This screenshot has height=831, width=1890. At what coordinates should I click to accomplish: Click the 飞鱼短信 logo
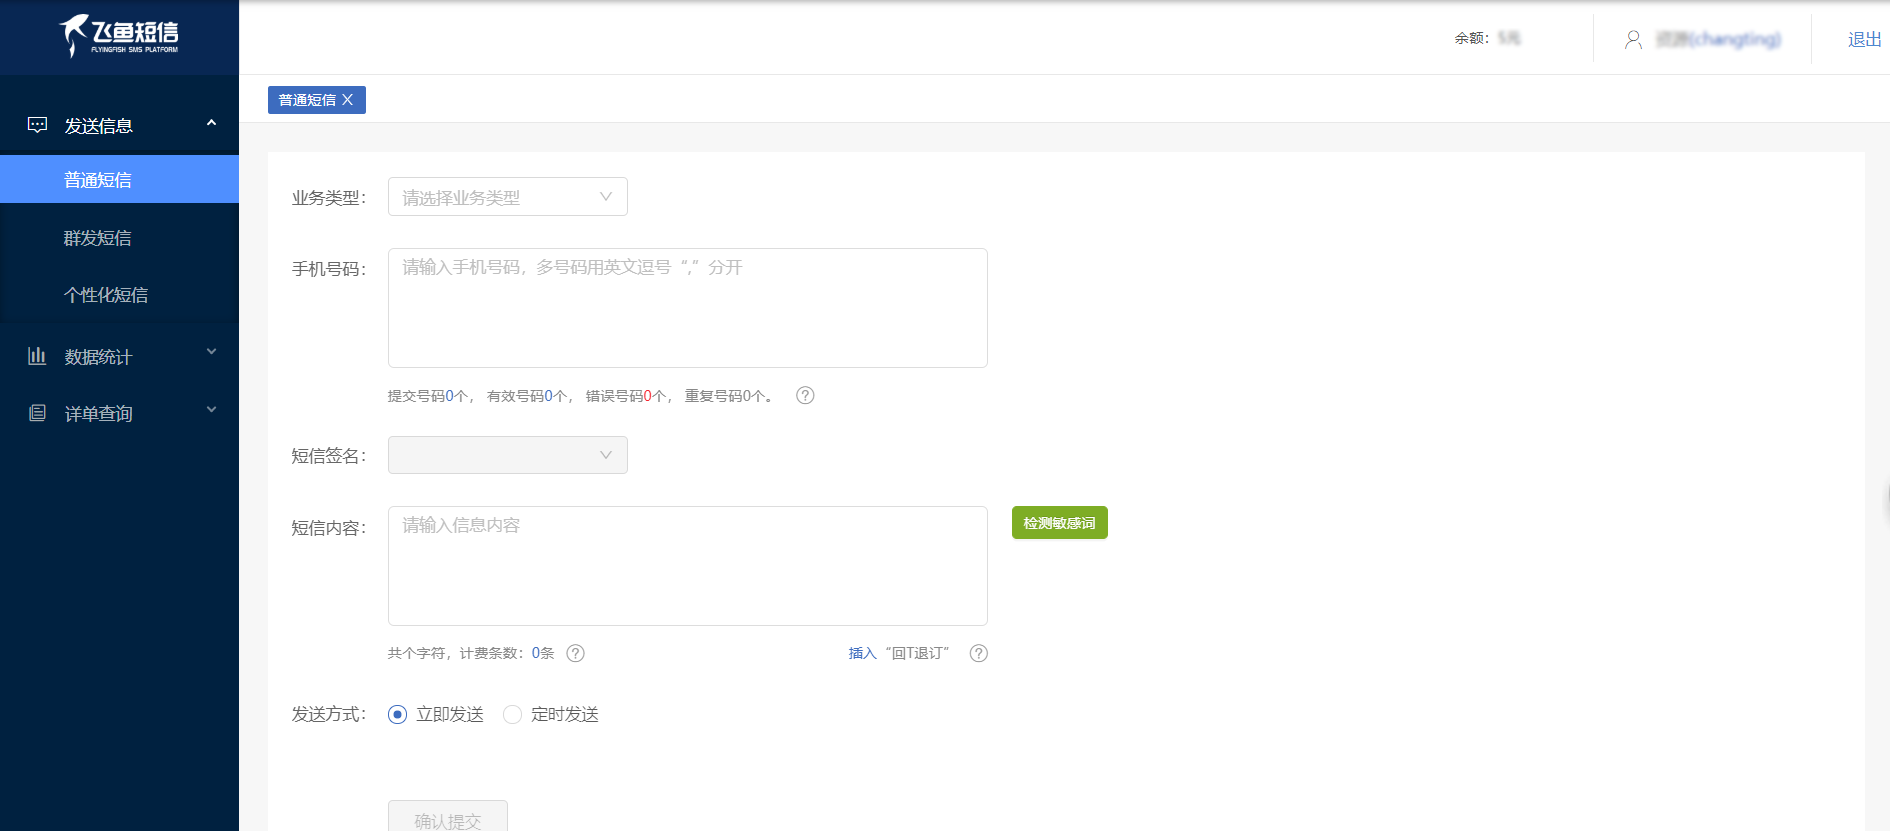coord(119,36)
